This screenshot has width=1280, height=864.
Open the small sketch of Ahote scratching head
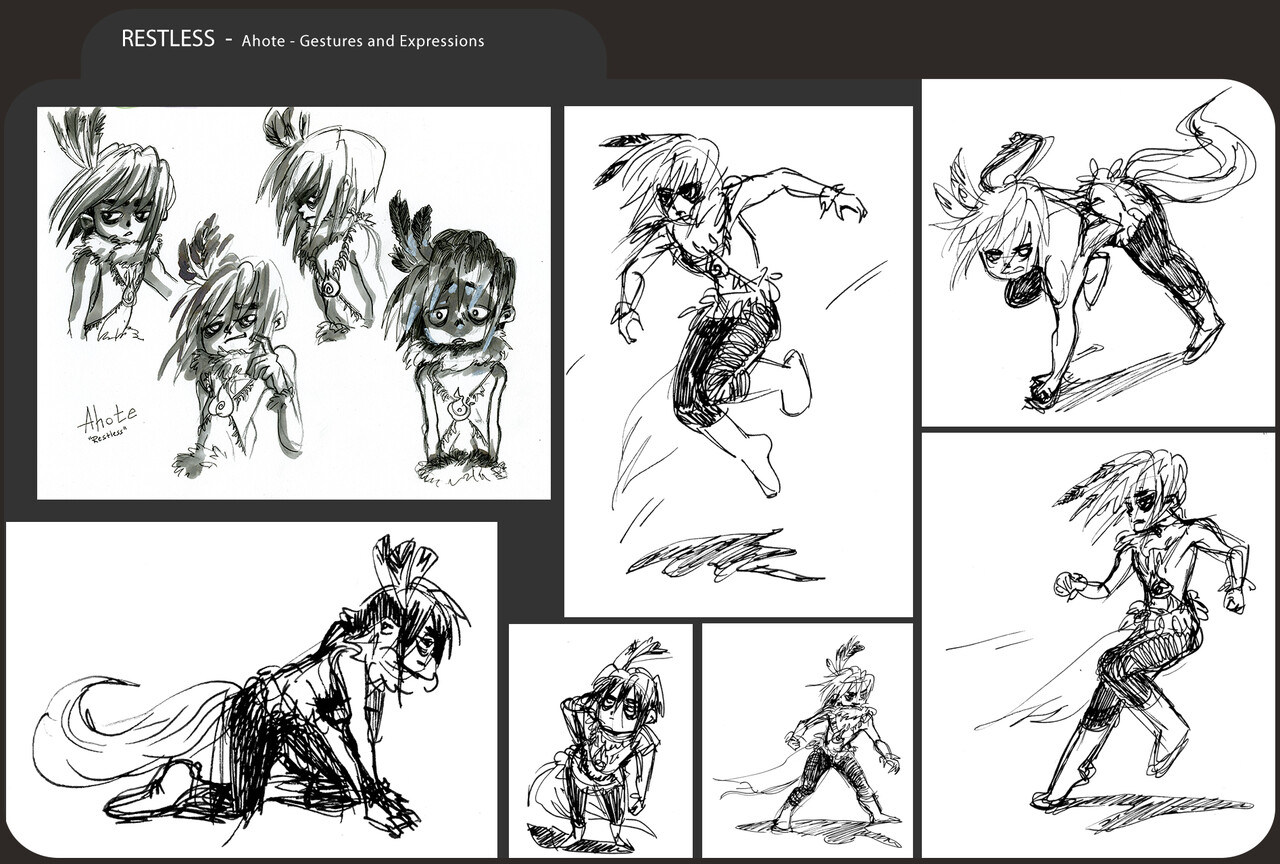(x=601, y=741)
